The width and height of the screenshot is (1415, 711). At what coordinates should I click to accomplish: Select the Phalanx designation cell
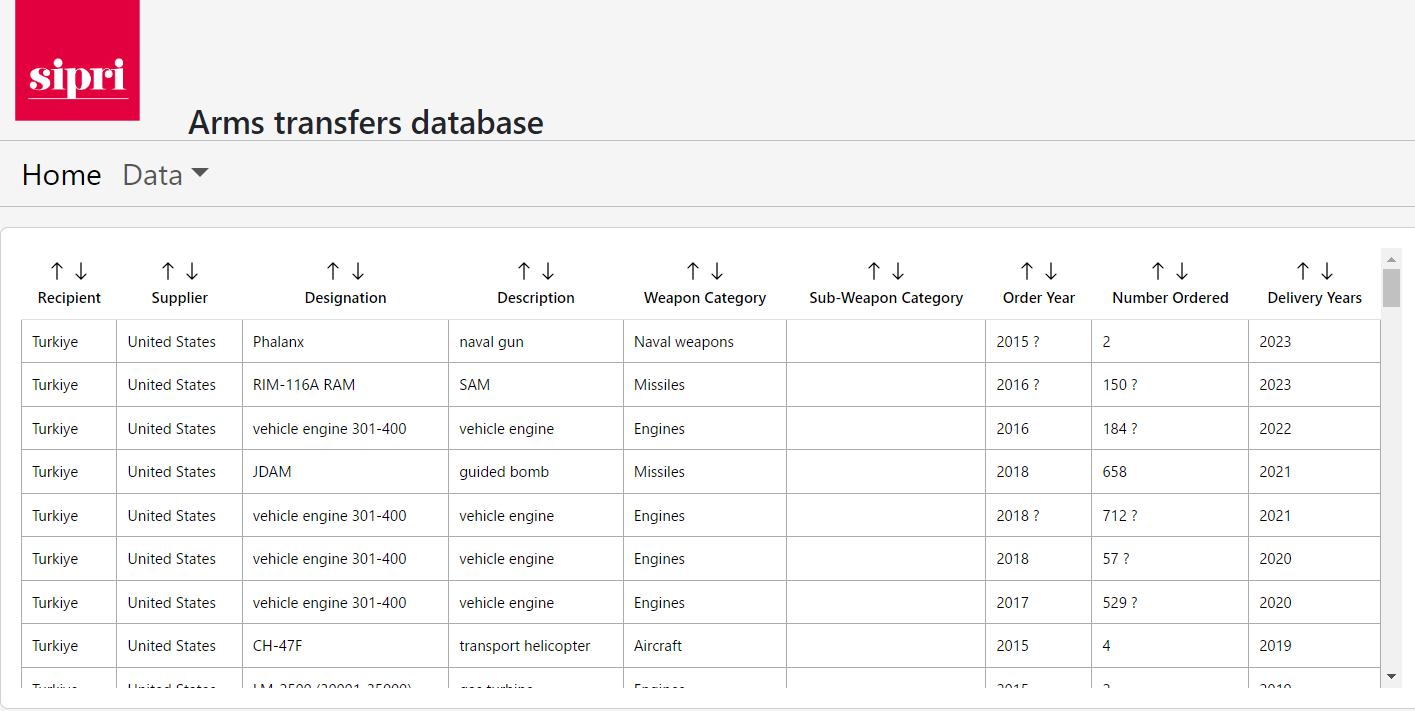pos(279,342)
